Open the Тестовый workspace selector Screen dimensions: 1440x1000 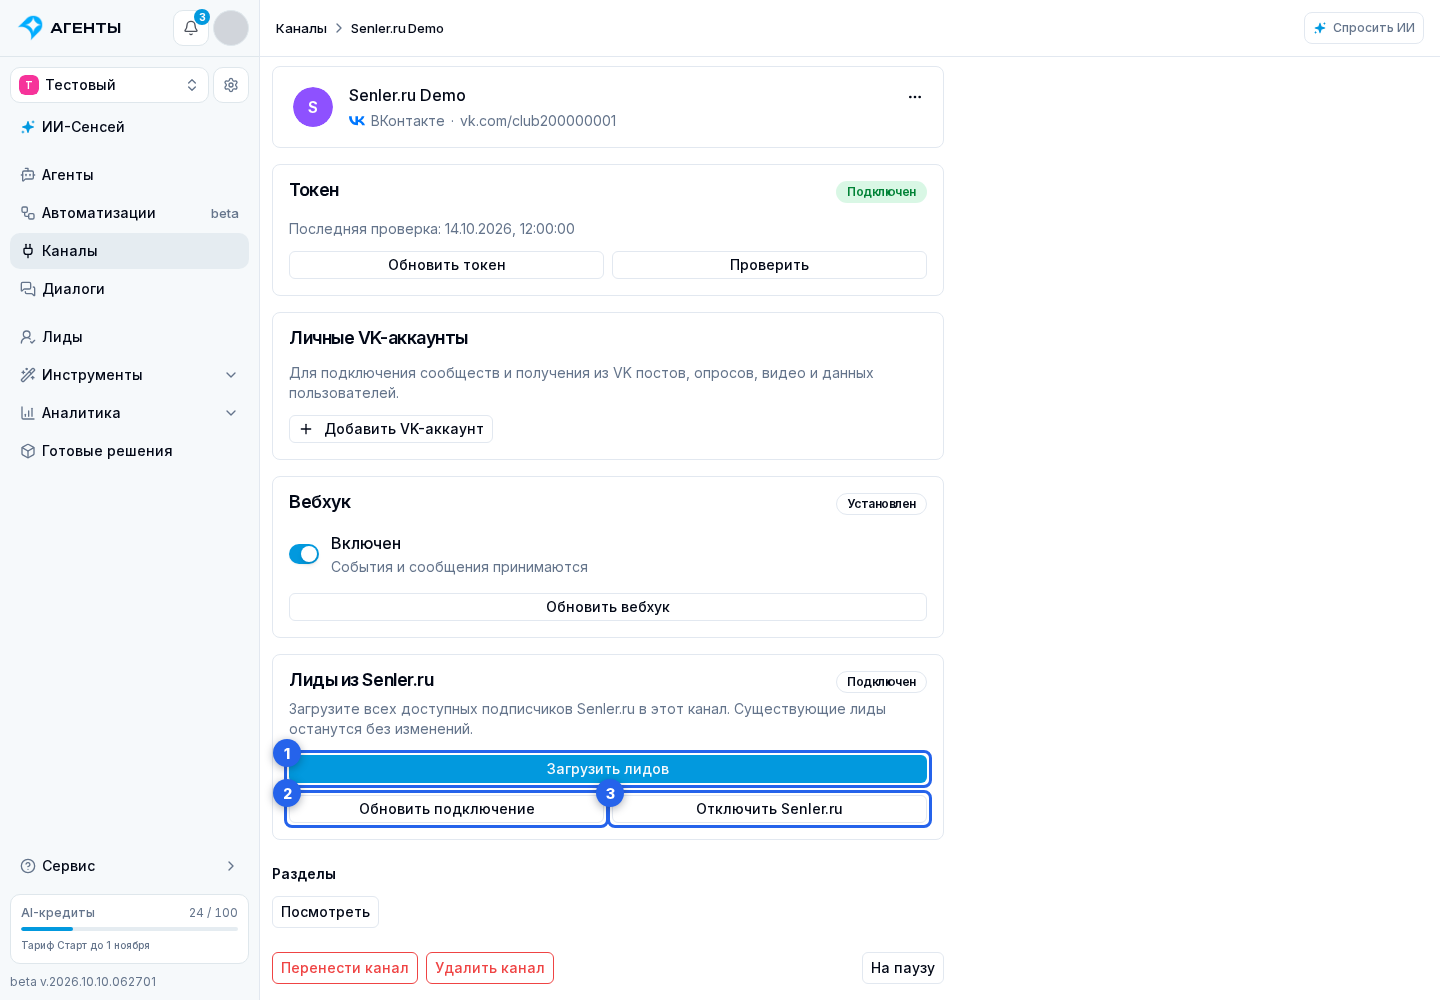pyautogui.click(x=110, y=85)
